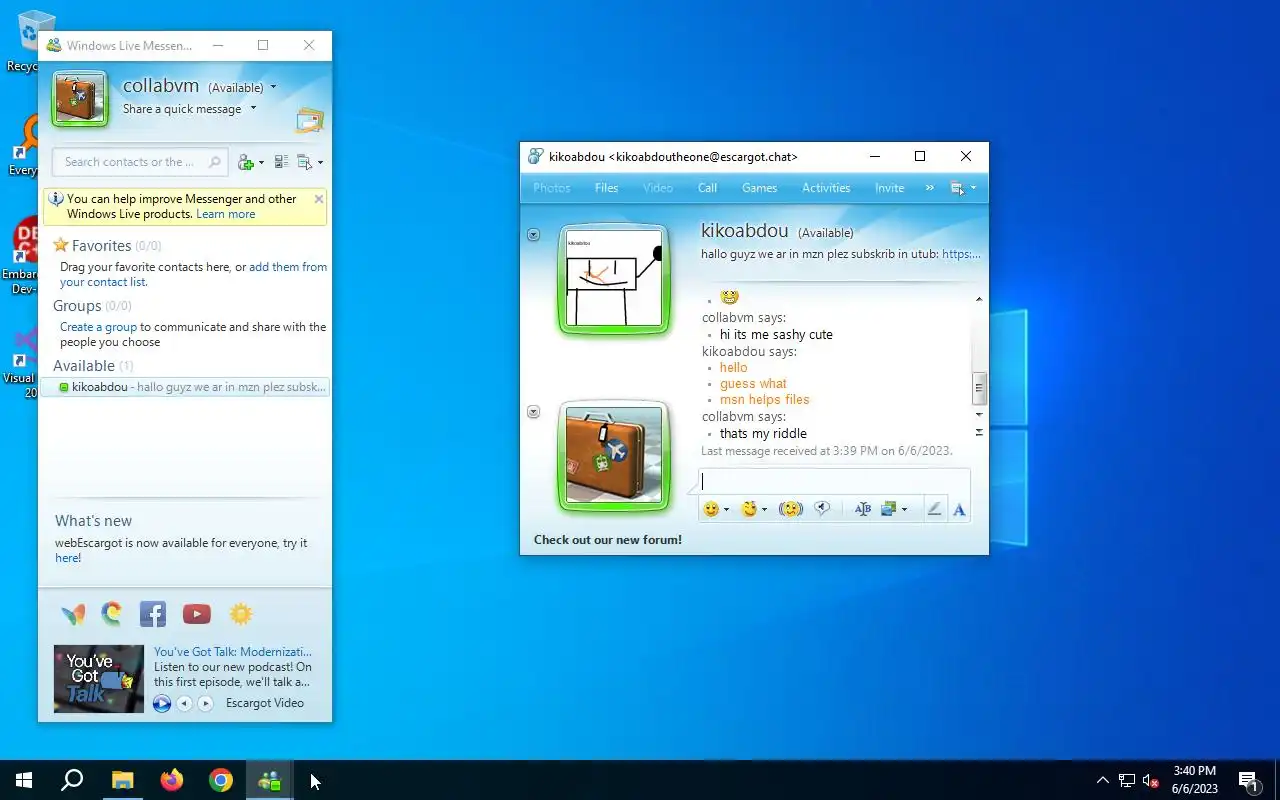The height and width of the screenshot is (800, 1280).
Task: Open chat window menu icon
Action: [x=958, y=188]
